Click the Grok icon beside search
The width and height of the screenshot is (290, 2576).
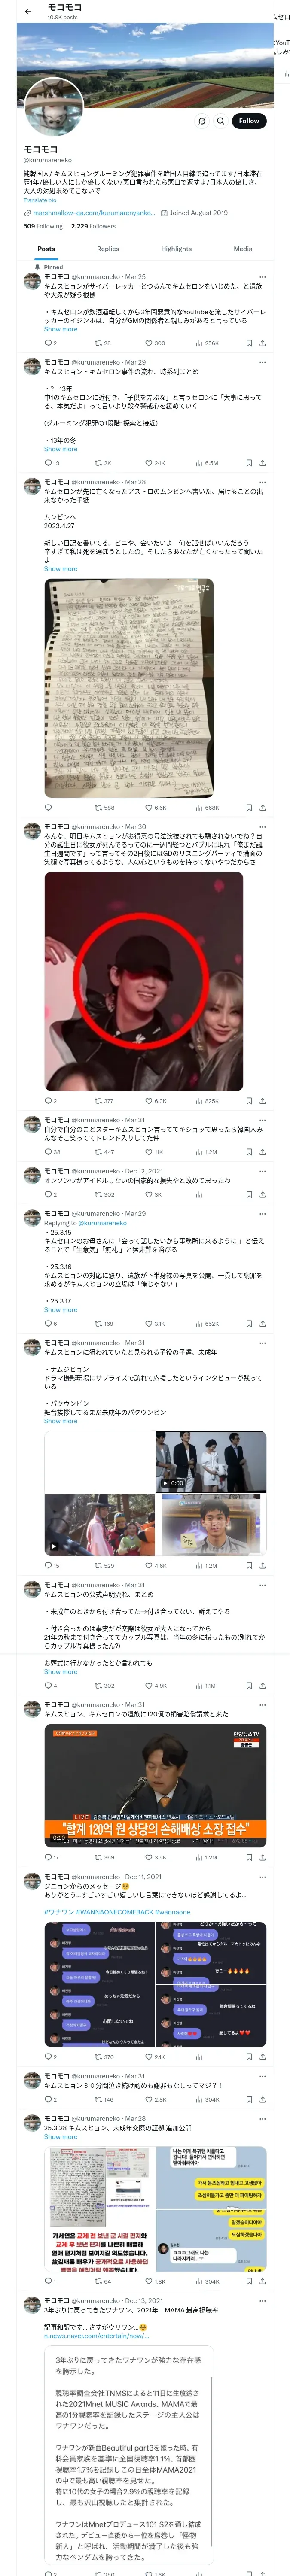click(x=202, y=121)
